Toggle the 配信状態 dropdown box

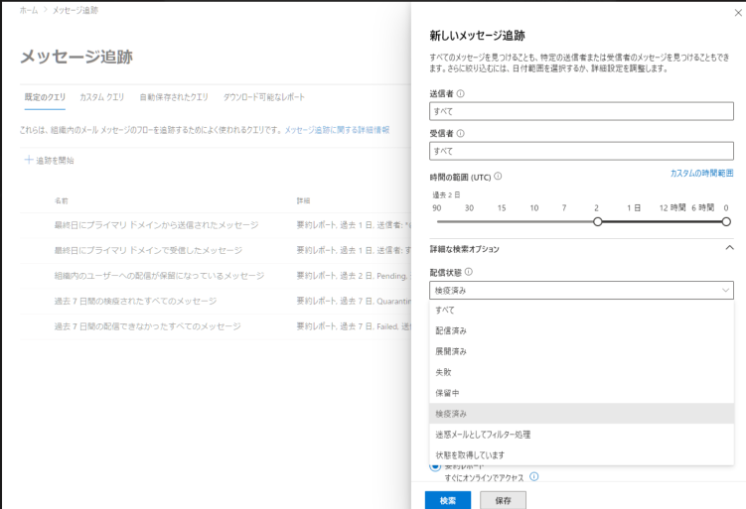[581, 290]
